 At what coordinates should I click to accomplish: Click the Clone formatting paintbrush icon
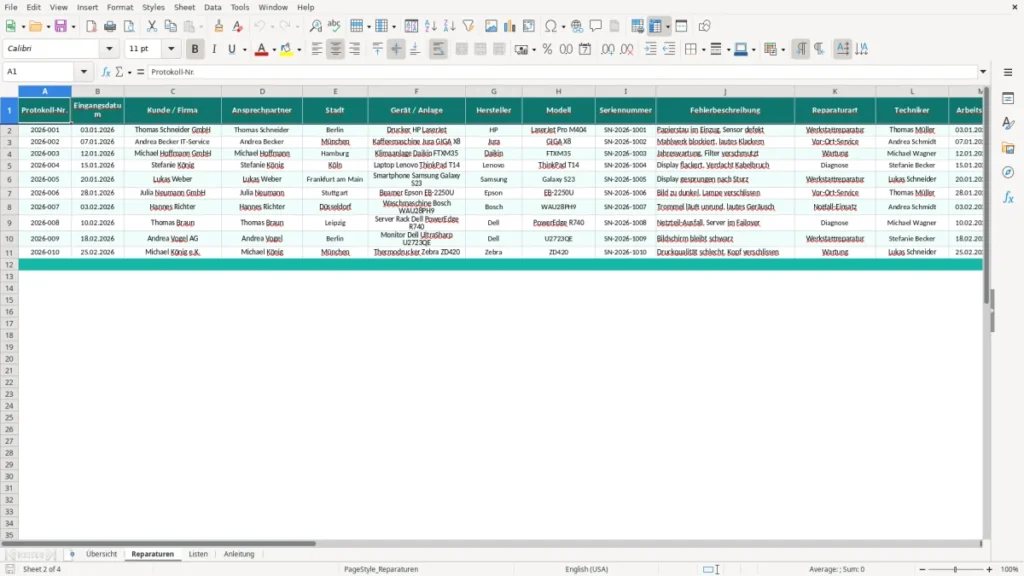(219, 26)
